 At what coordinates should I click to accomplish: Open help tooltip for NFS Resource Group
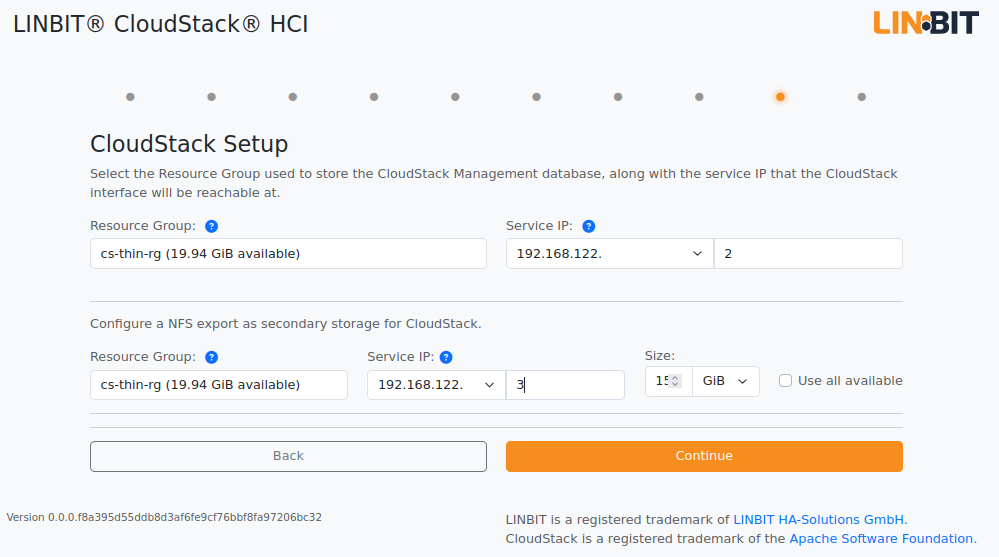point(212,358)
